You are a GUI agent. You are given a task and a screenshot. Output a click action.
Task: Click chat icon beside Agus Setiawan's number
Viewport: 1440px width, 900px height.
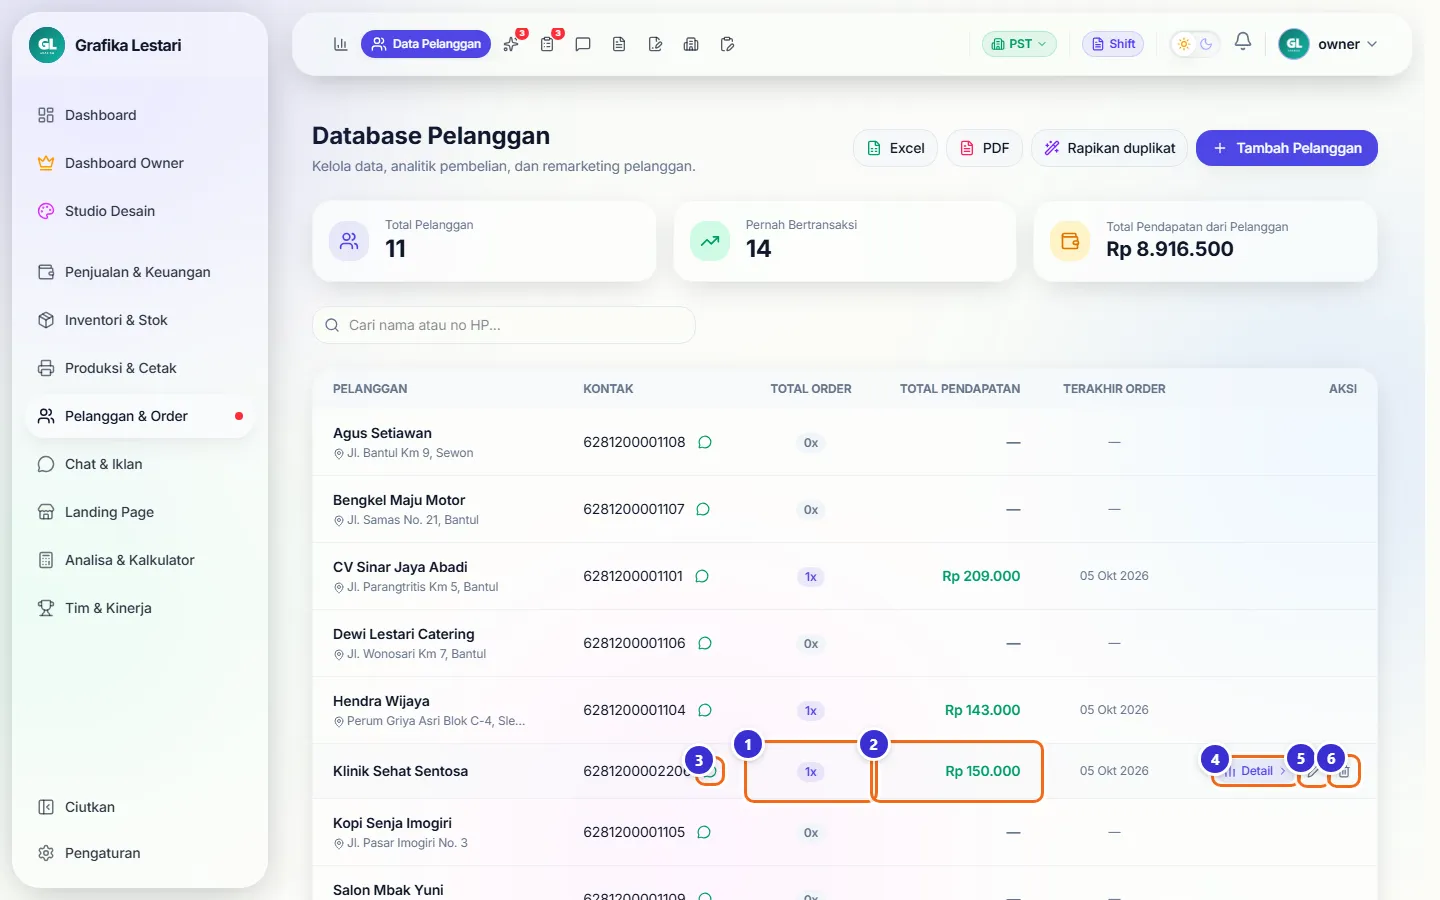point(705,442)
